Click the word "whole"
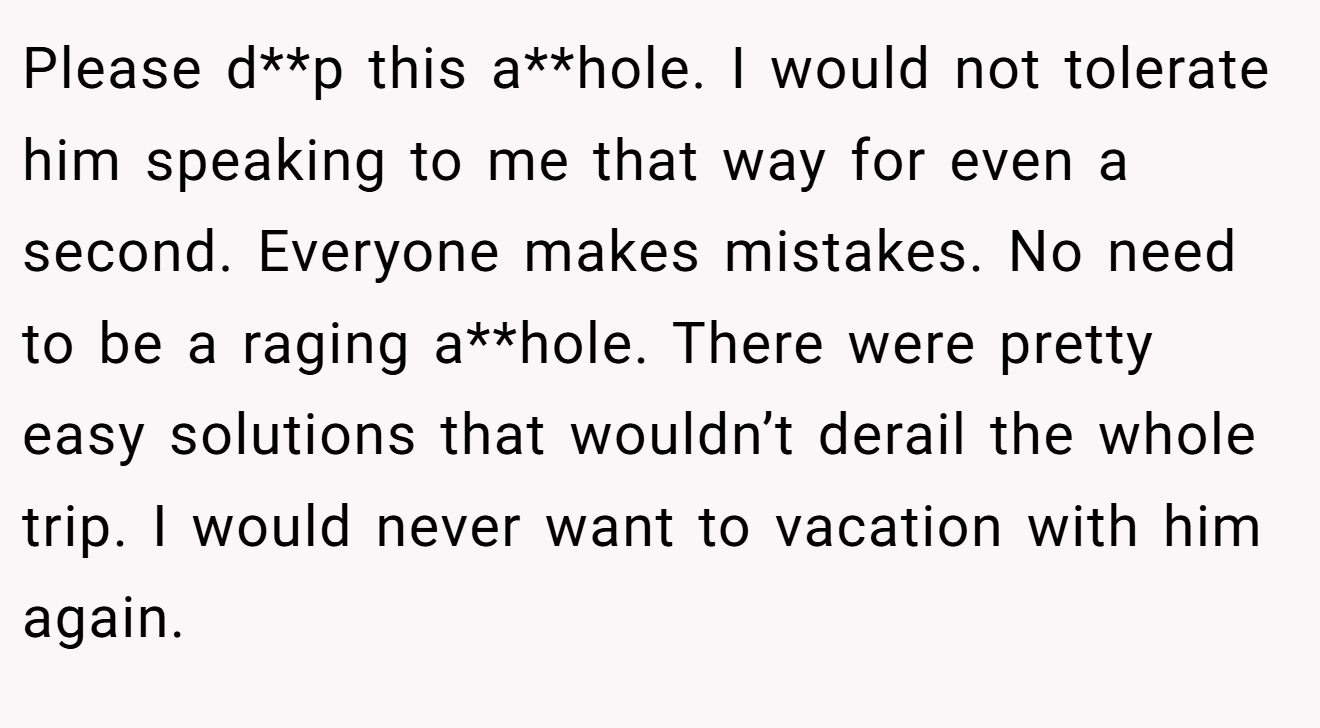 tap(1182, 439)
